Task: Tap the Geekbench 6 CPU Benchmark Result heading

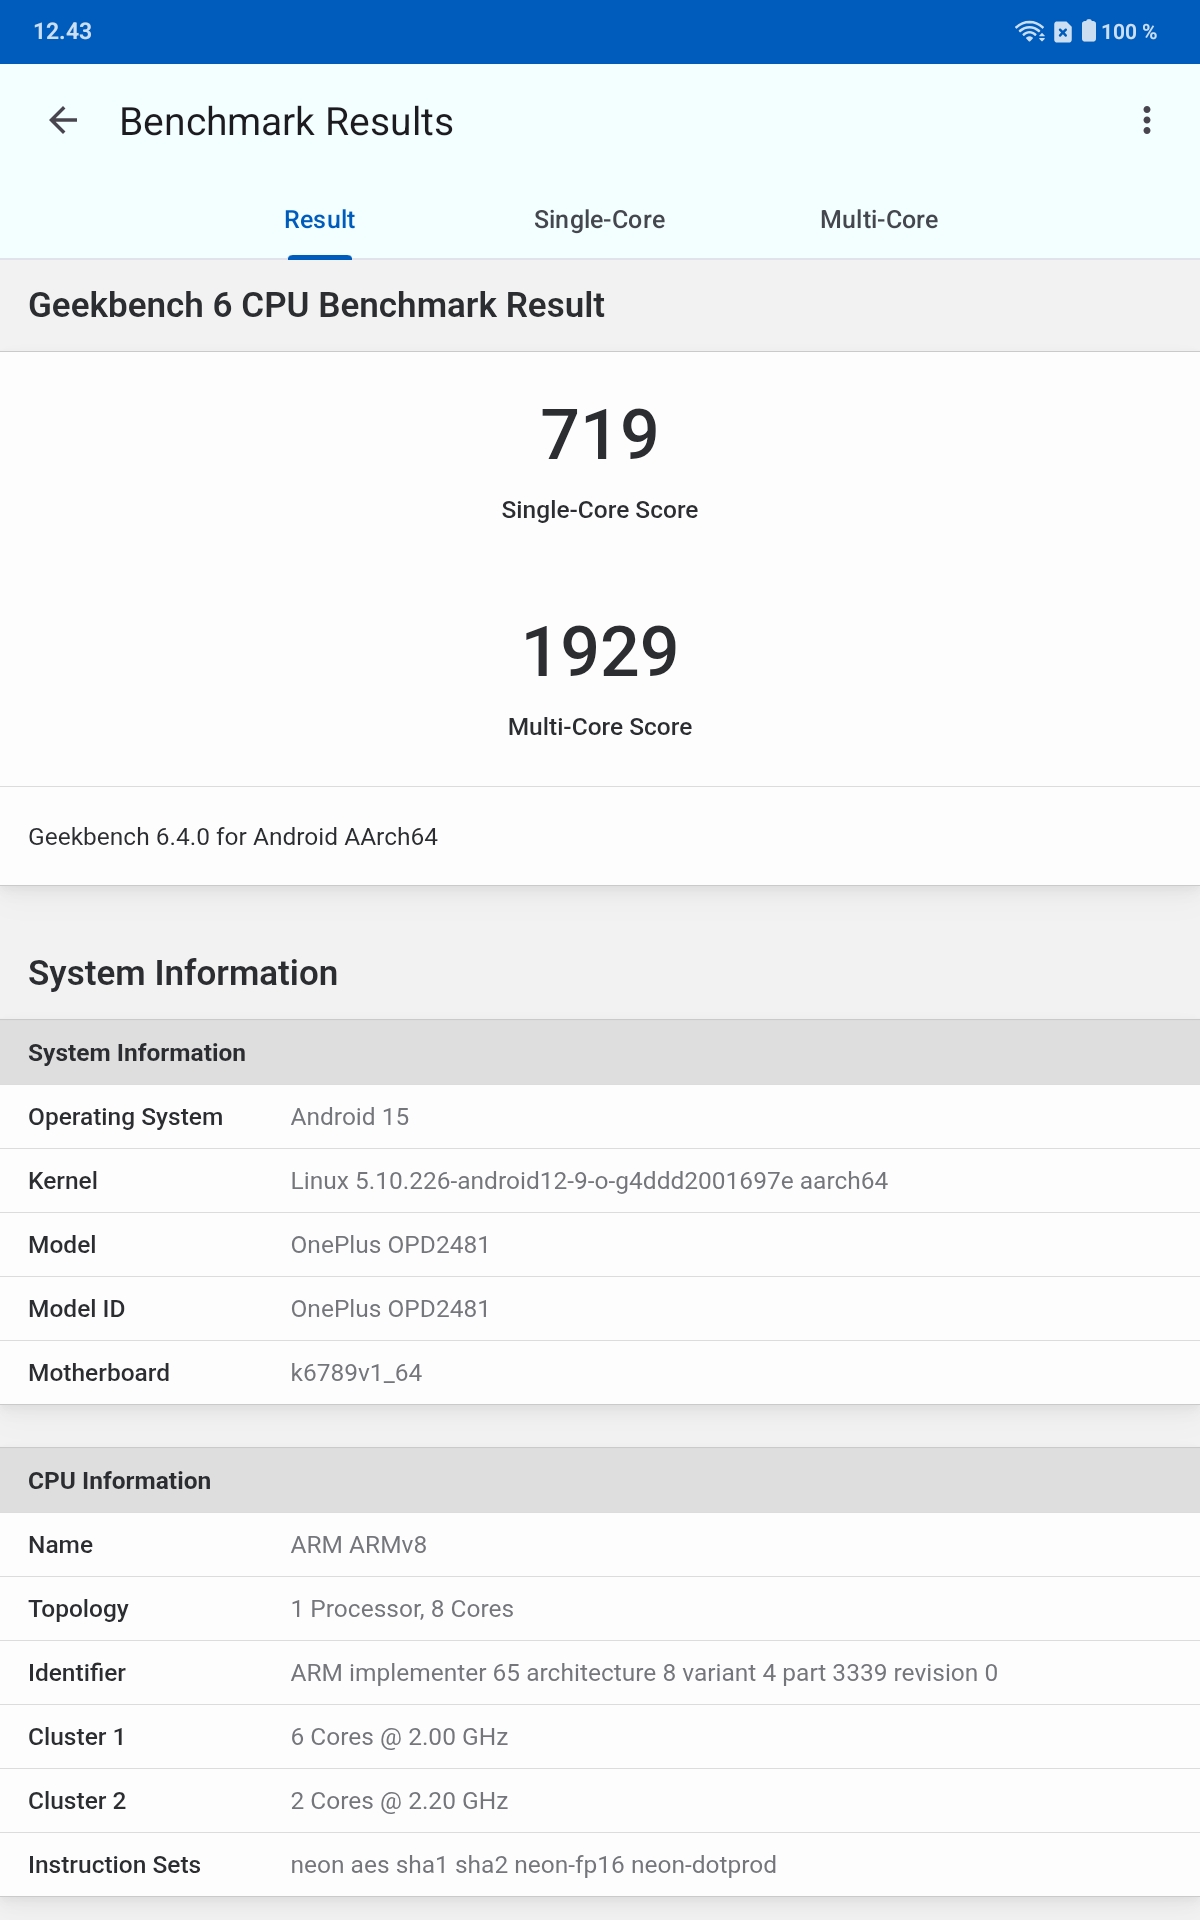Action: (316, 305)
